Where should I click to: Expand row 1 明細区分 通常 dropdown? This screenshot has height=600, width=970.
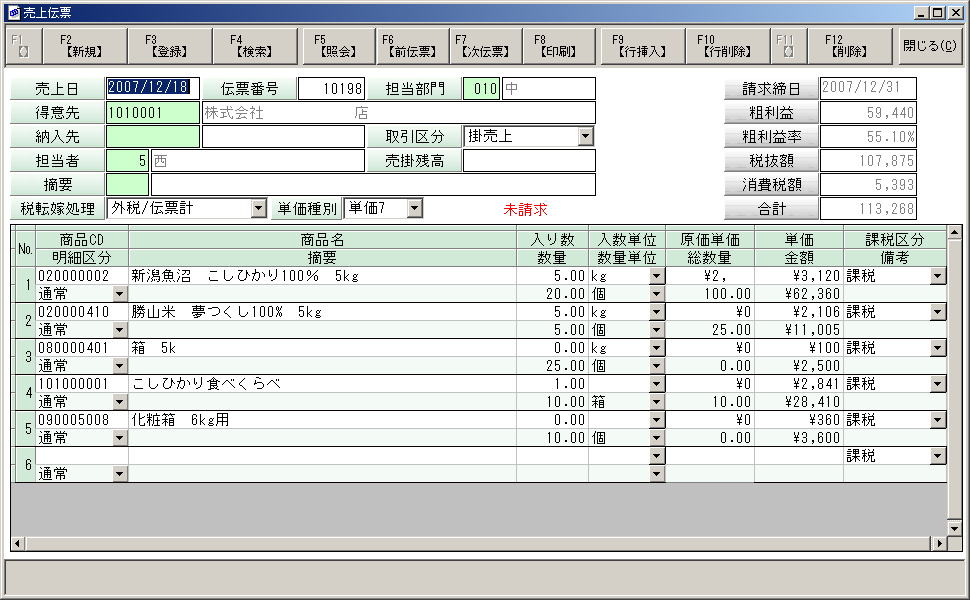120,294
